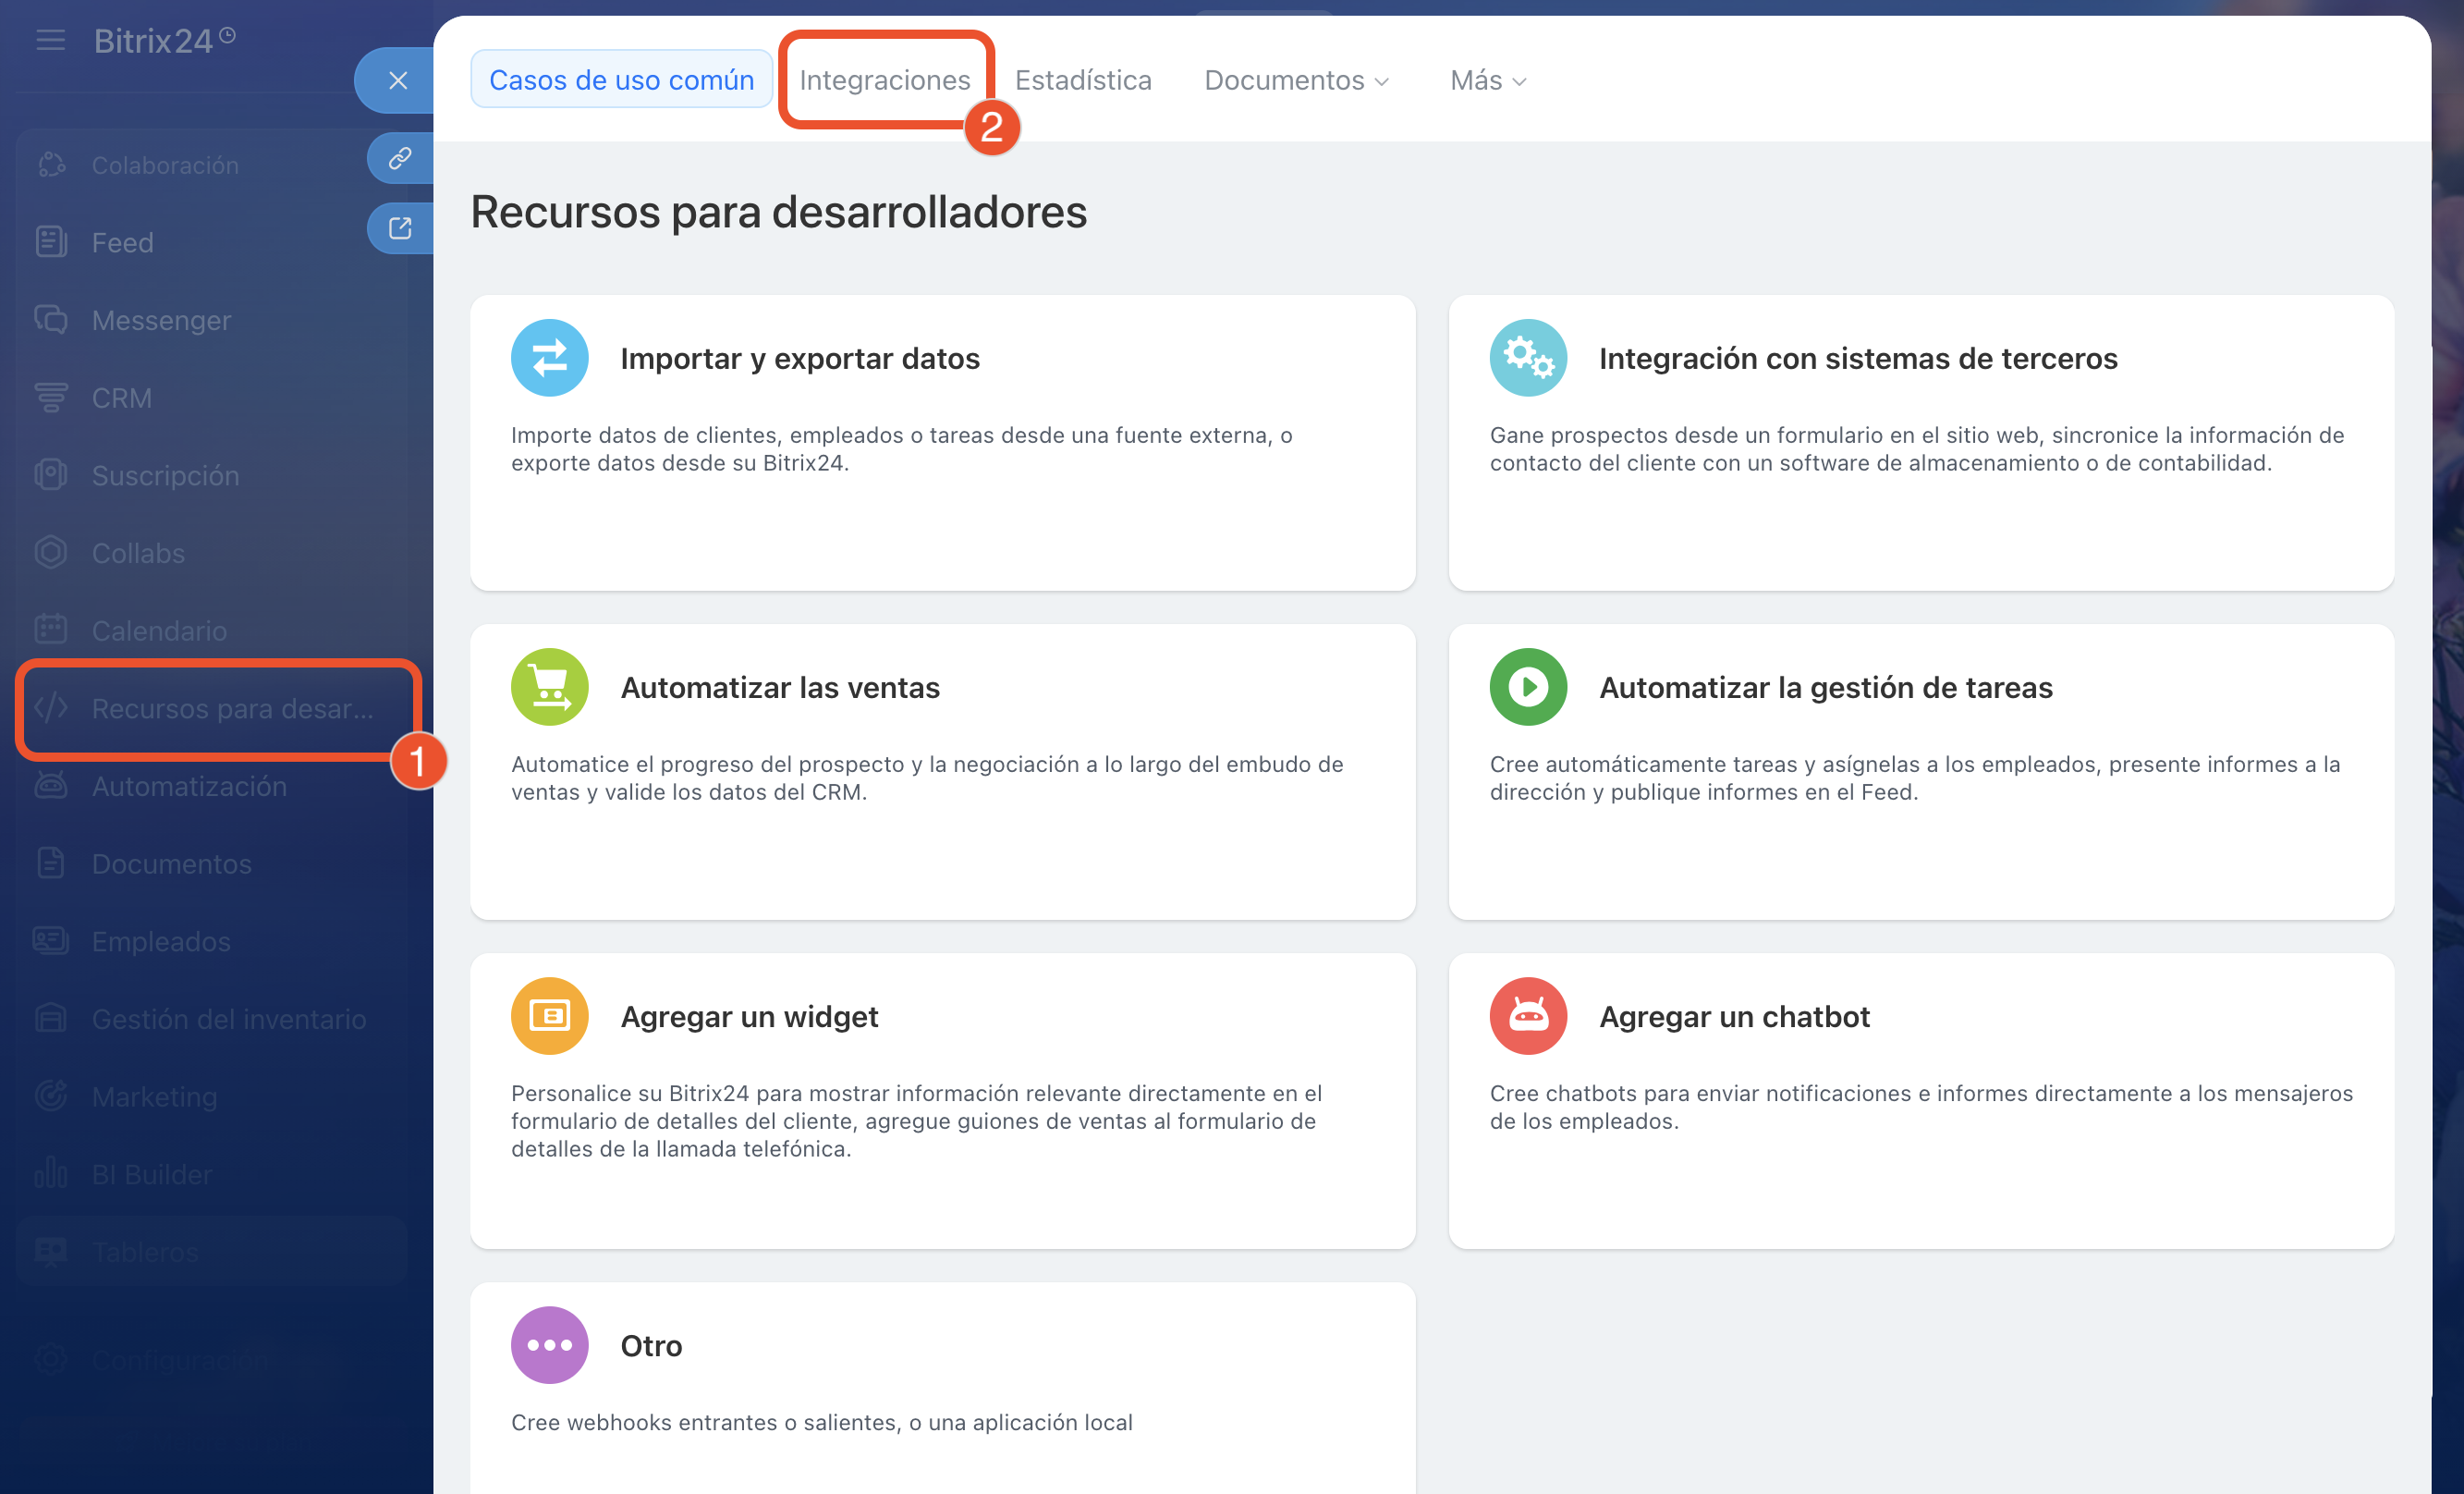Open Agregar un widget card title
Screen dimensions: 2464x1494
click(x=749, y=1017)
